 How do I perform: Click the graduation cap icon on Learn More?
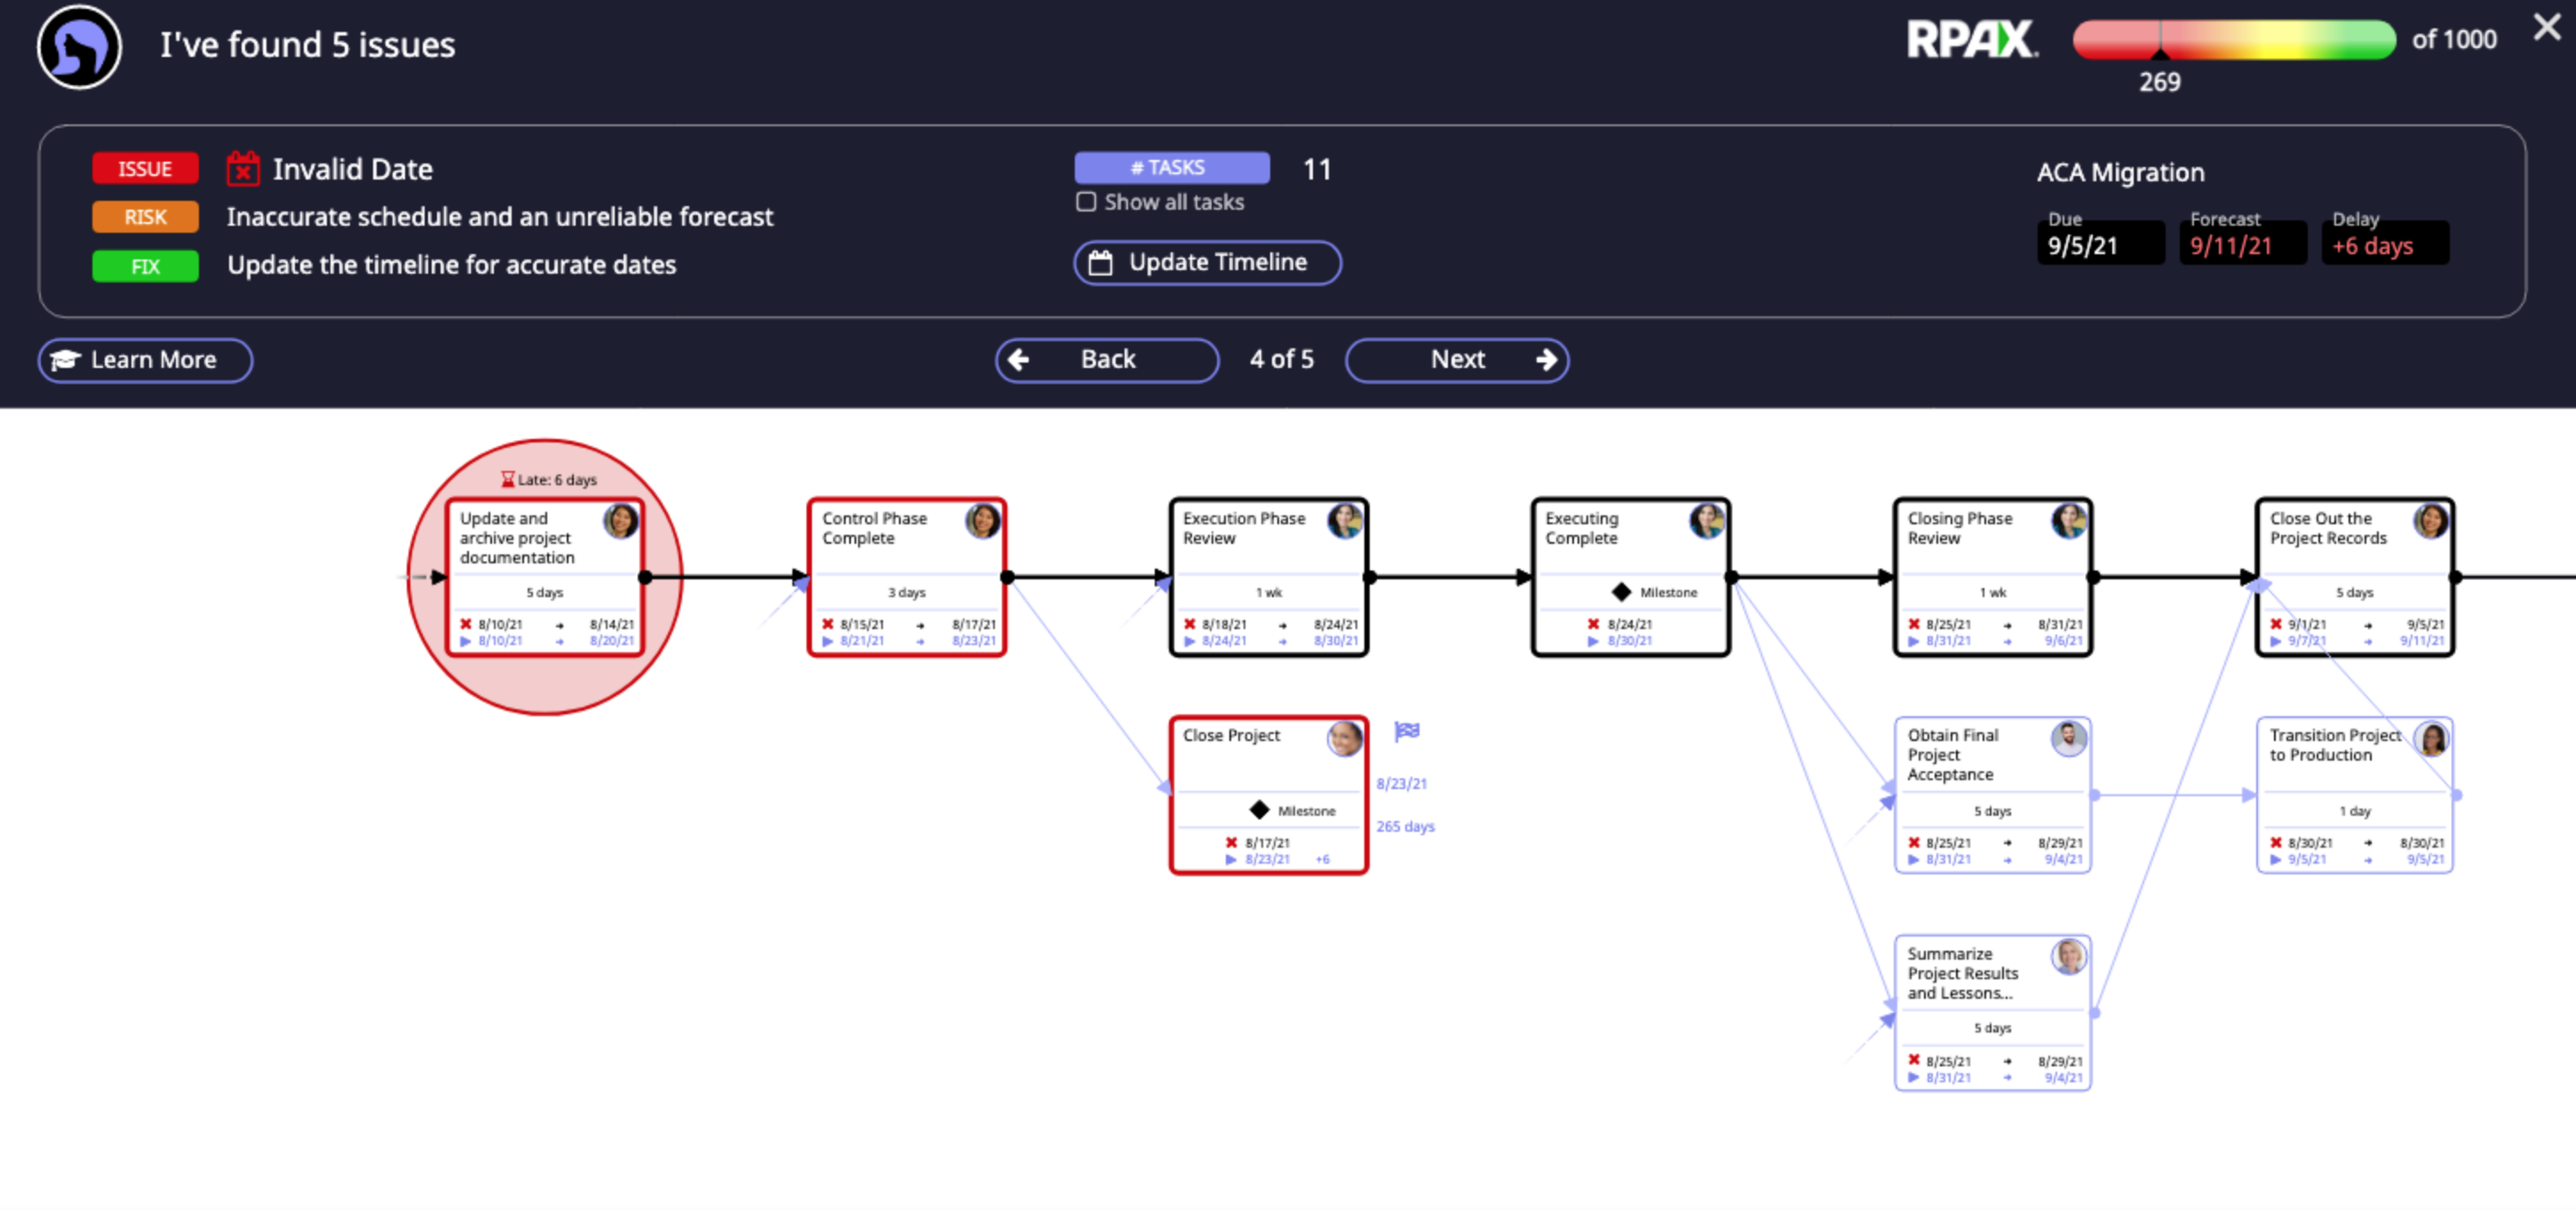[64, 360]
